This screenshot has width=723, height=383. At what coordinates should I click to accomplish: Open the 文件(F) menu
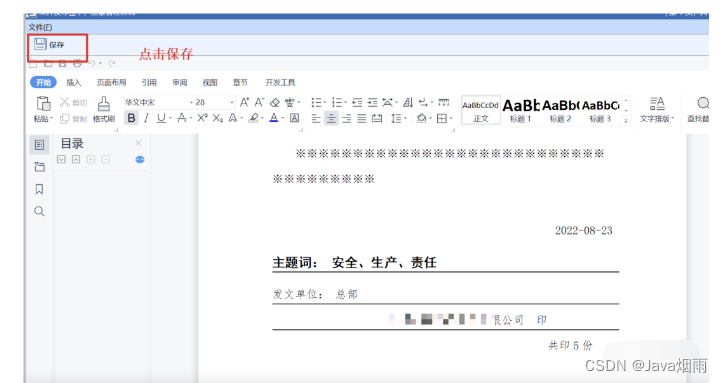40,28
